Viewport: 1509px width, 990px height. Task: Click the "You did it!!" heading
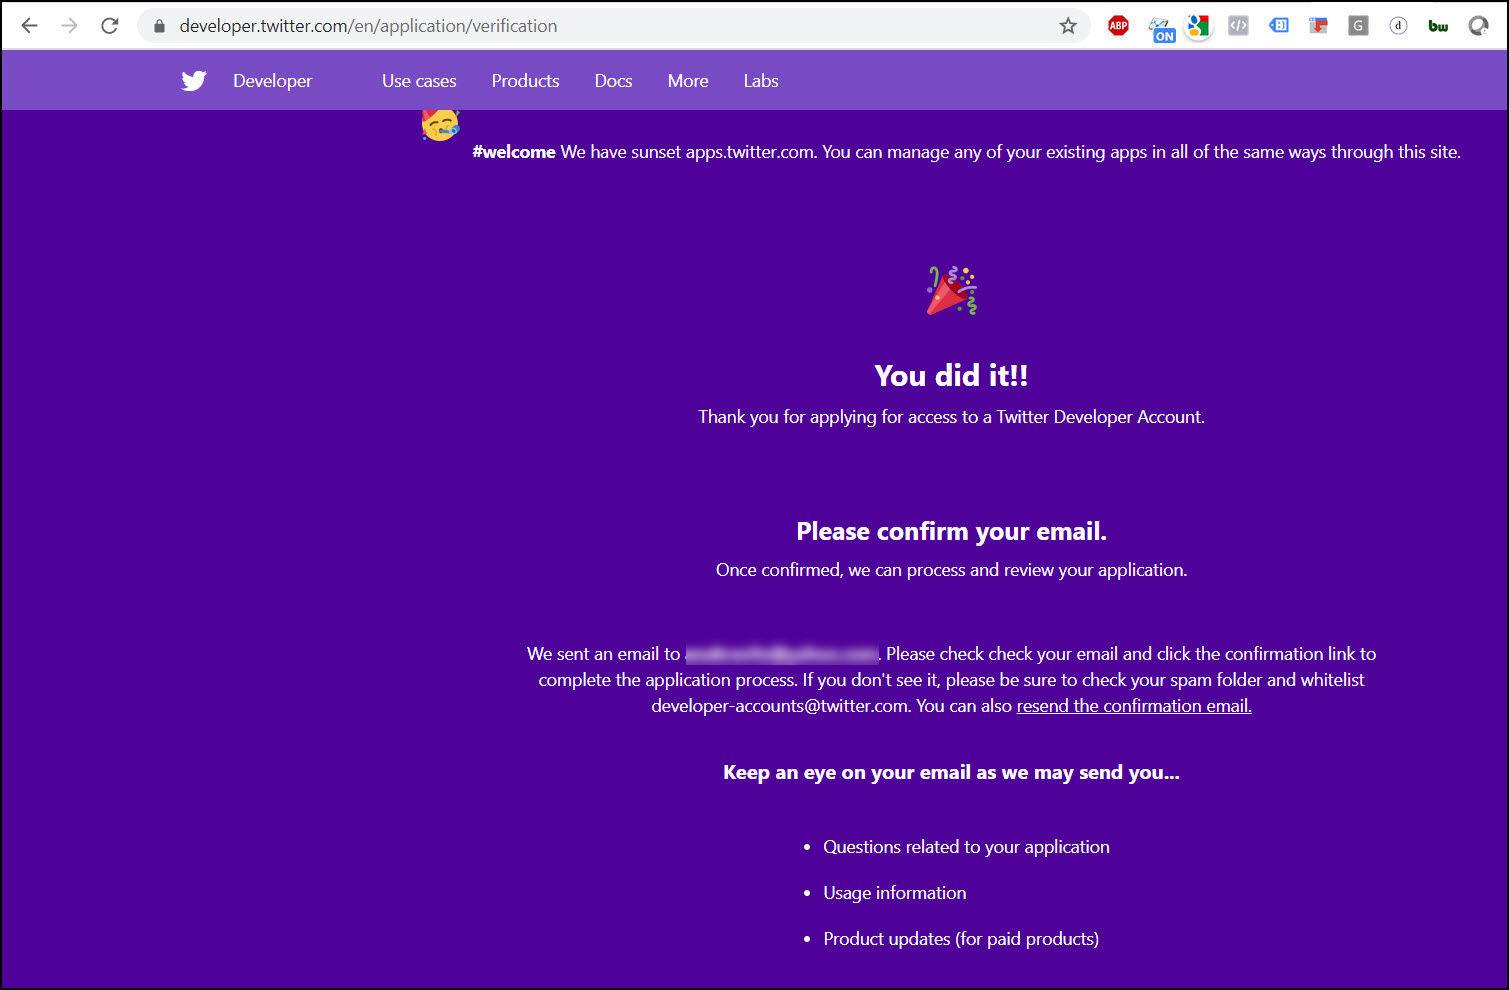(x=951, y=375)
